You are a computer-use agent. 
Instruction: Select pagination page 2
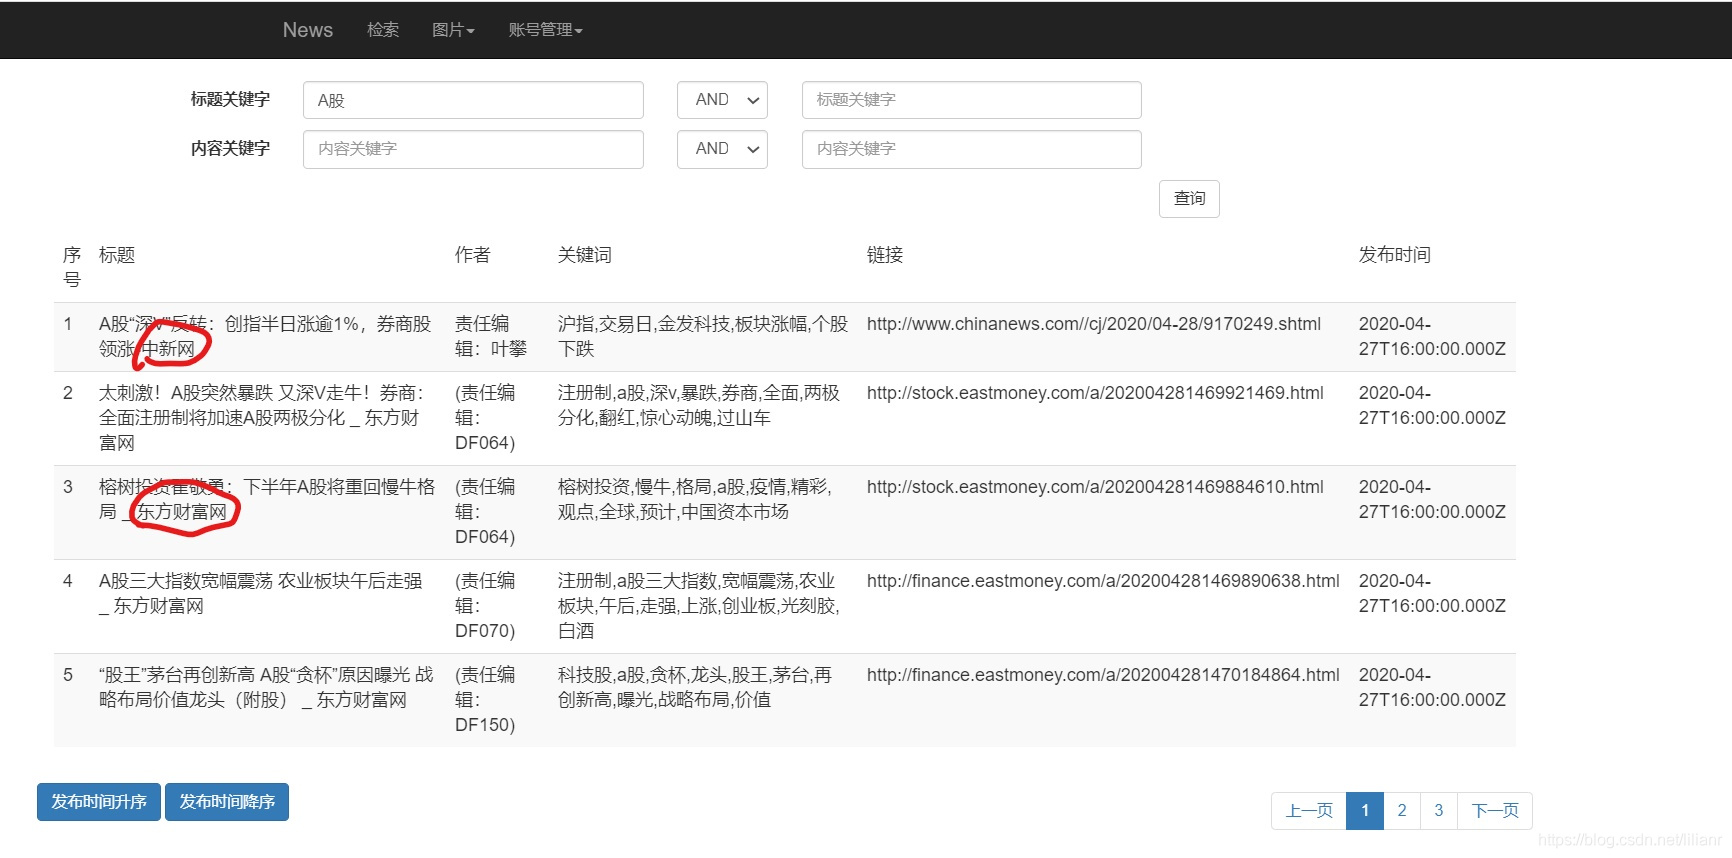tap(1402, 811)
